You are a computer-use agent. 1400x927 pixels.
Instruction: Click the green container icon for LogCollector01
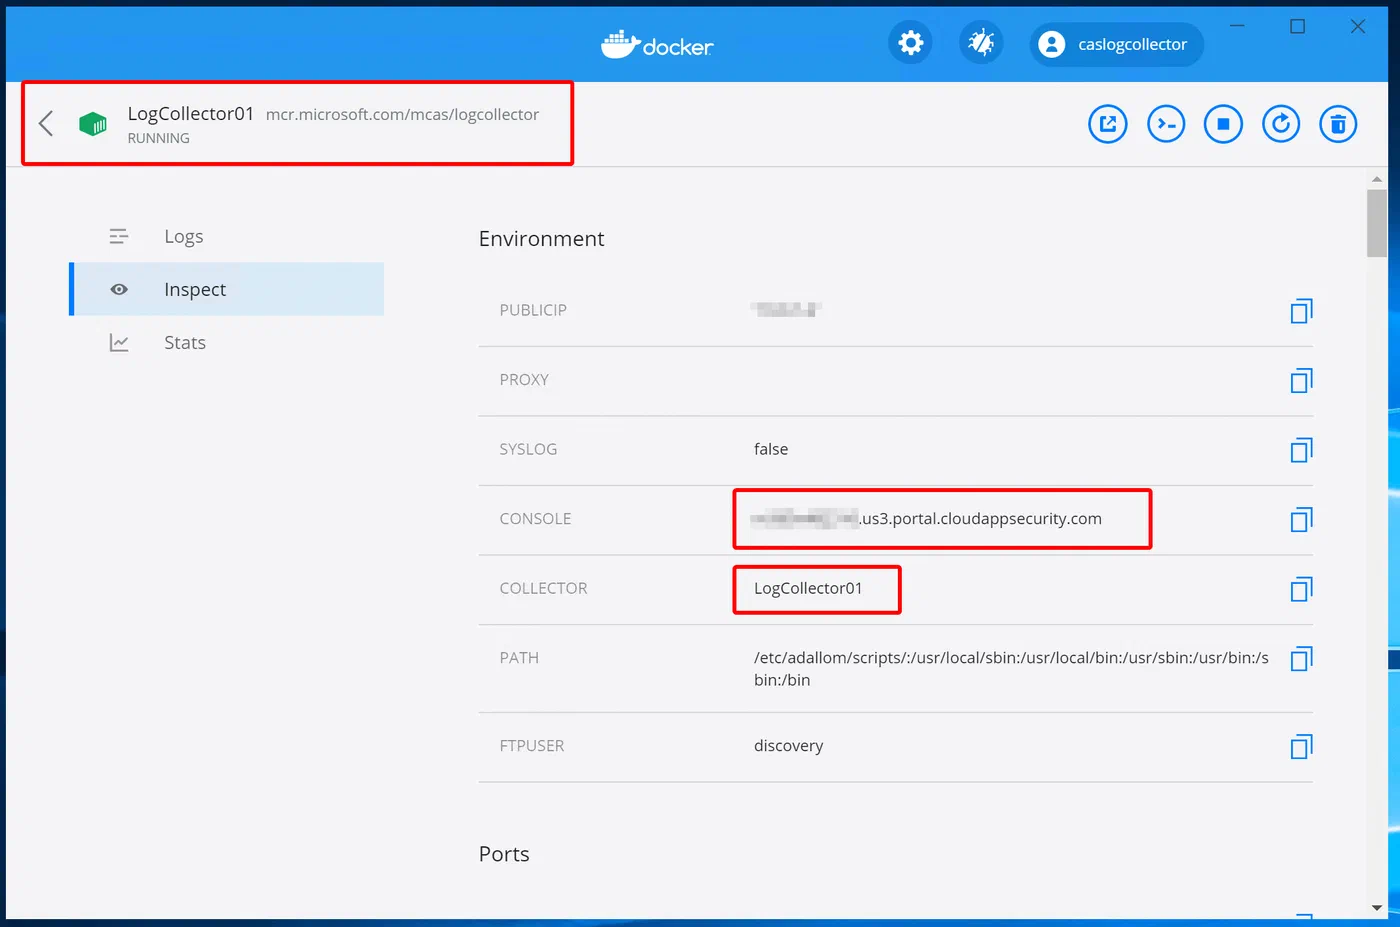93,124
